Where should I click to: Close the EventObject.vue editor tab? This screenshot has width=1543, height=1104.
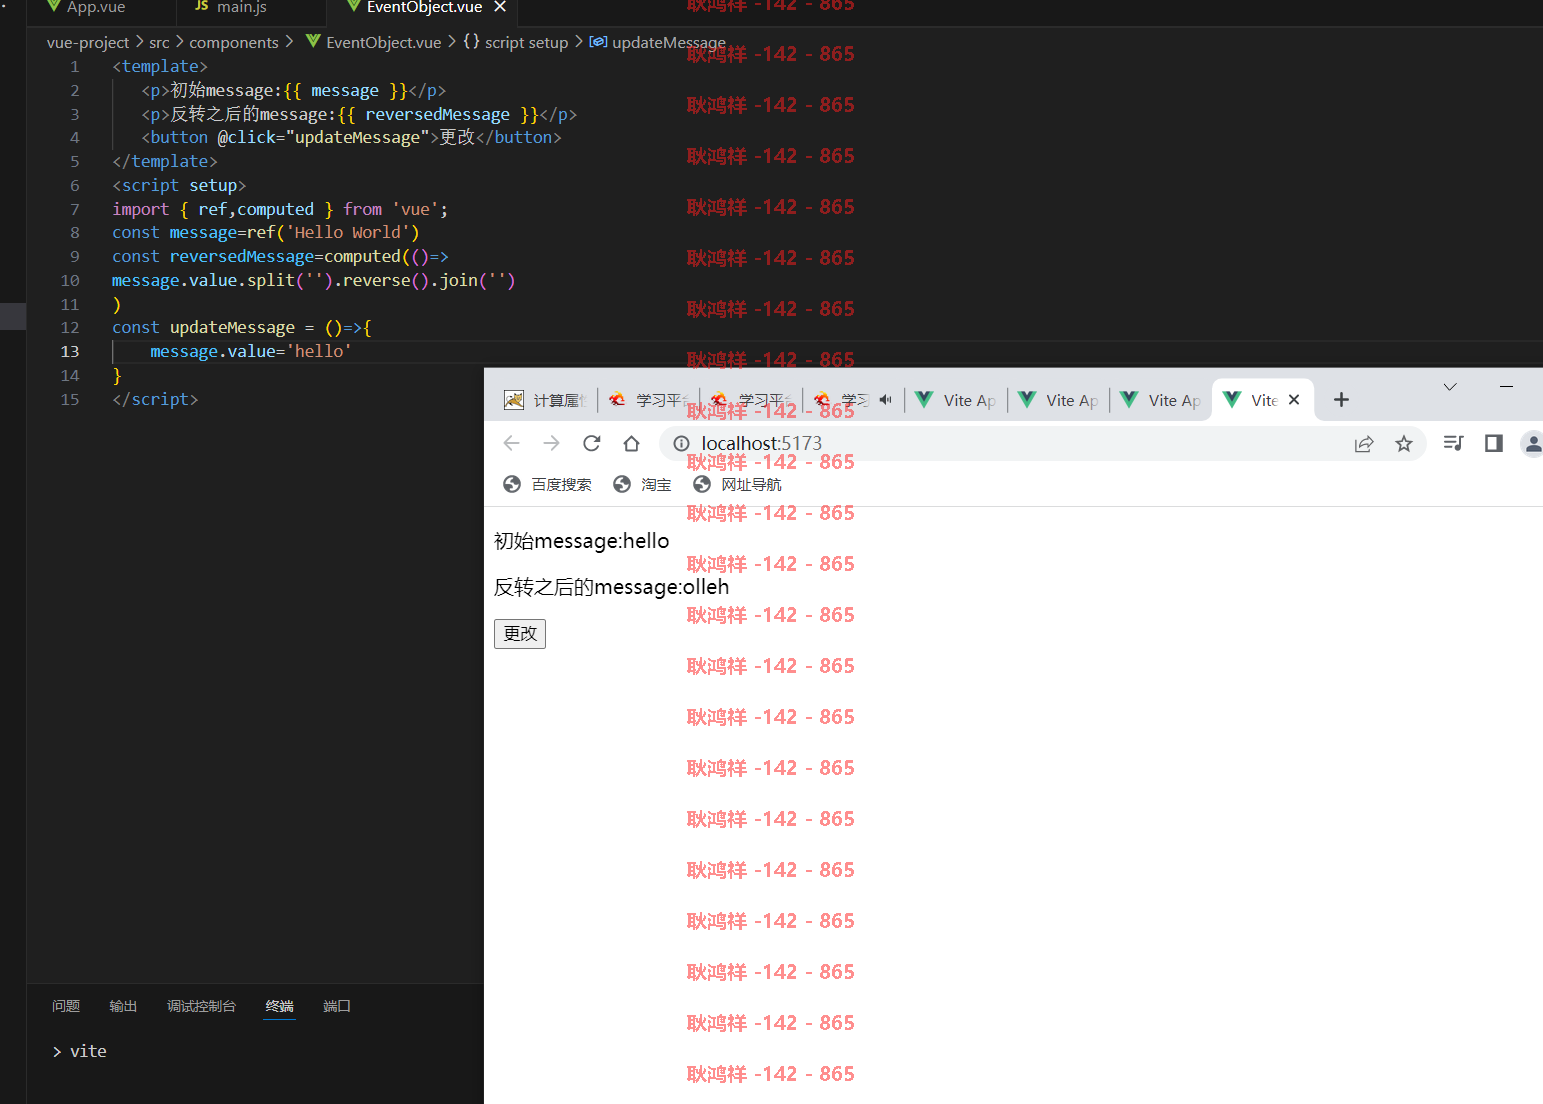[500, 7]
